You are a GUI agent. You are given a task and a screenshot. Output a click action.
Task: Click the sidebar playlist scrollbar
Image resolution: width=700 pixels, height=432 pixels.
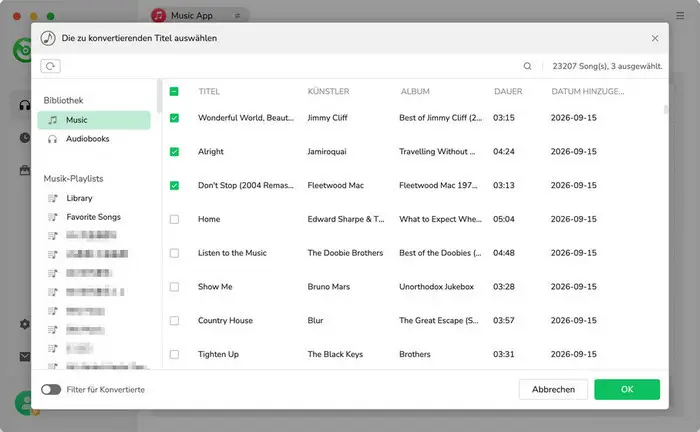click(159, 96)
